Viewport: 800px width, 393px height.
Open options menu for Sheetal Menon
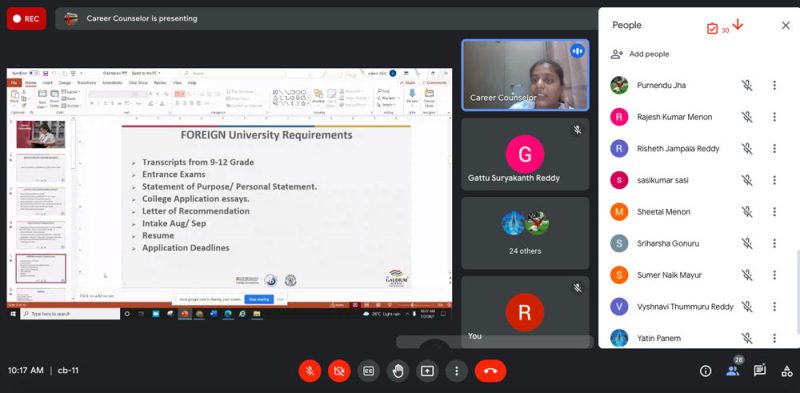[x=774, y=212]
